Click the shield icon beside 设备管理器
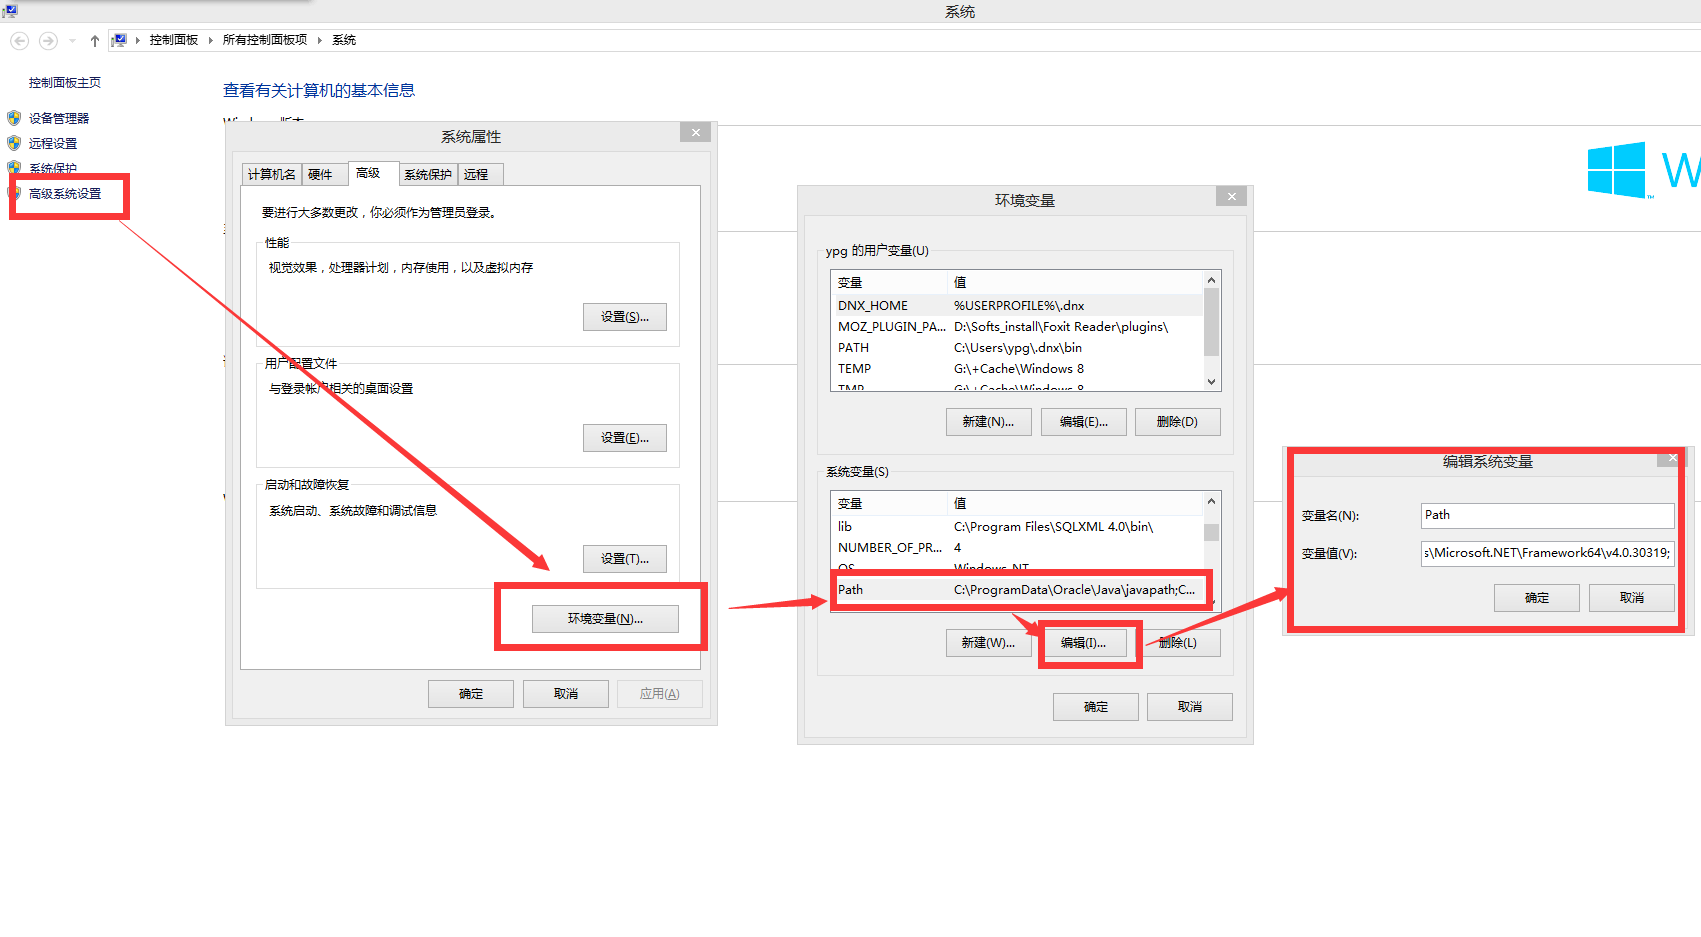Image resolution: width=1701 pixels, height=937 pixels. pos(14,118)
